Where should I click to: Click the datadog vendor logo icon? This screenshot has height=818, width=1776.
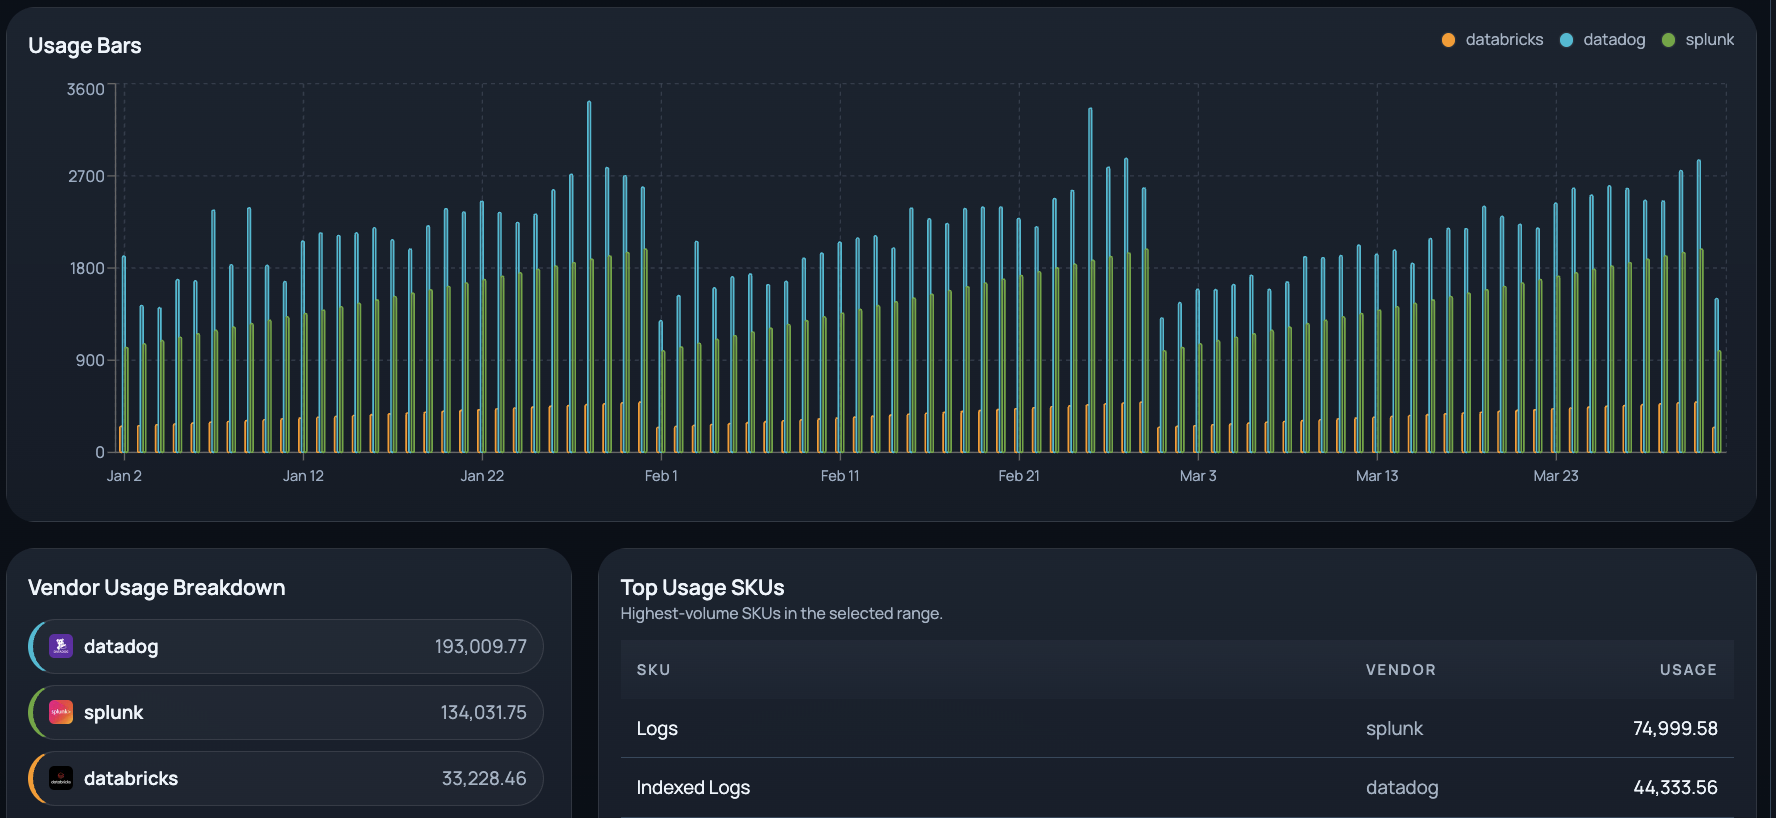(x=61, y=646)
